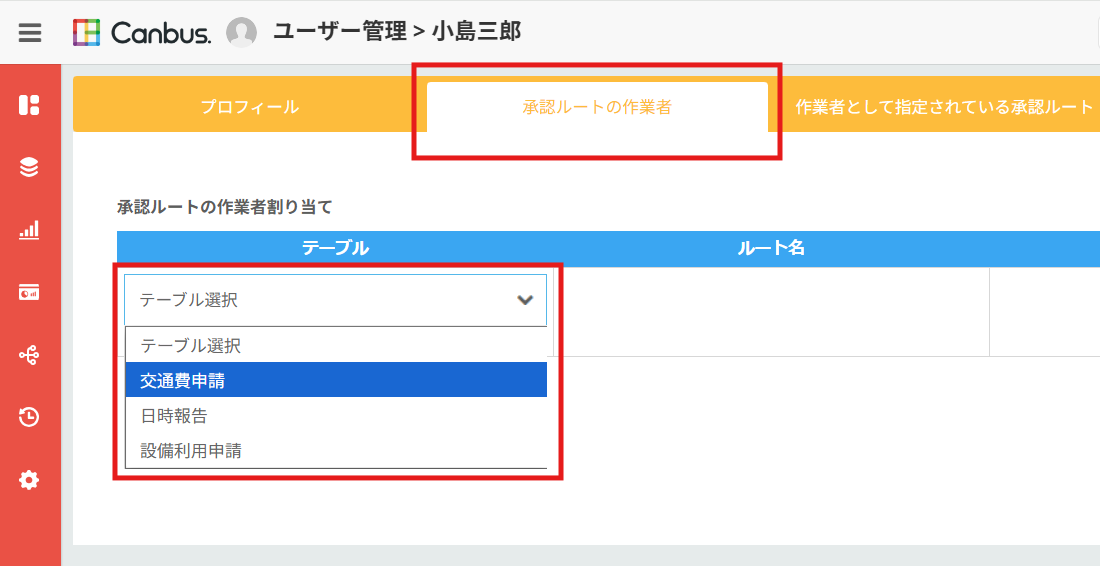Open the settings gear sidebar icon

[29, 480]
